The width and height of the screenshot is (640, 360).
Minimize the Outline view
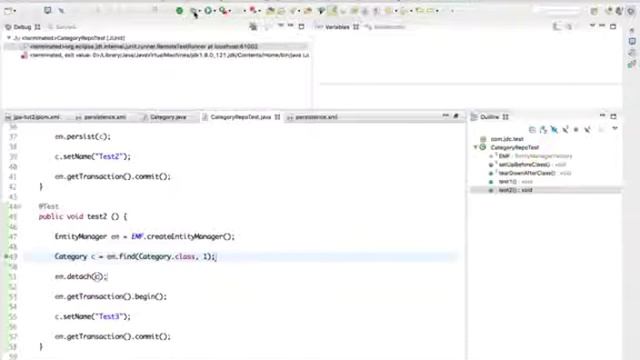602,116
